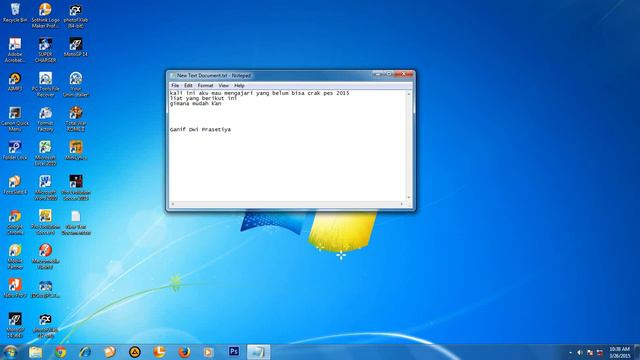Image resolution: width=640 pixels, height=360 pixels.
Task: Select the Folder Lock desktop shortcut
Action: pos(15,150)
